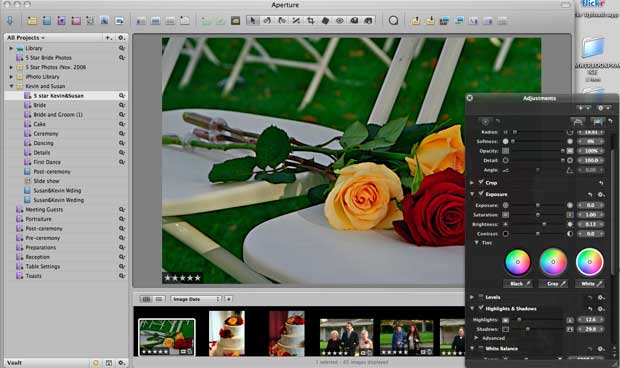Screen dimensions: 620x368
Task: Select the white cake thumbnail in browser
Action: click(227, 333)
